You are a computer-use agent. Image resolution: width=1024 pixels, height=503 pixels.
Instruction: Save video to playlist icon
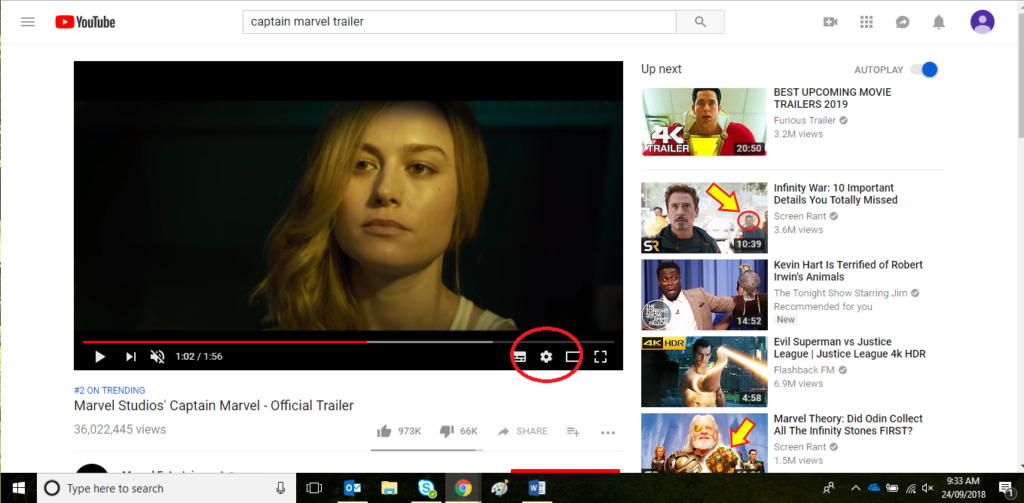click(x=573, y=431)
